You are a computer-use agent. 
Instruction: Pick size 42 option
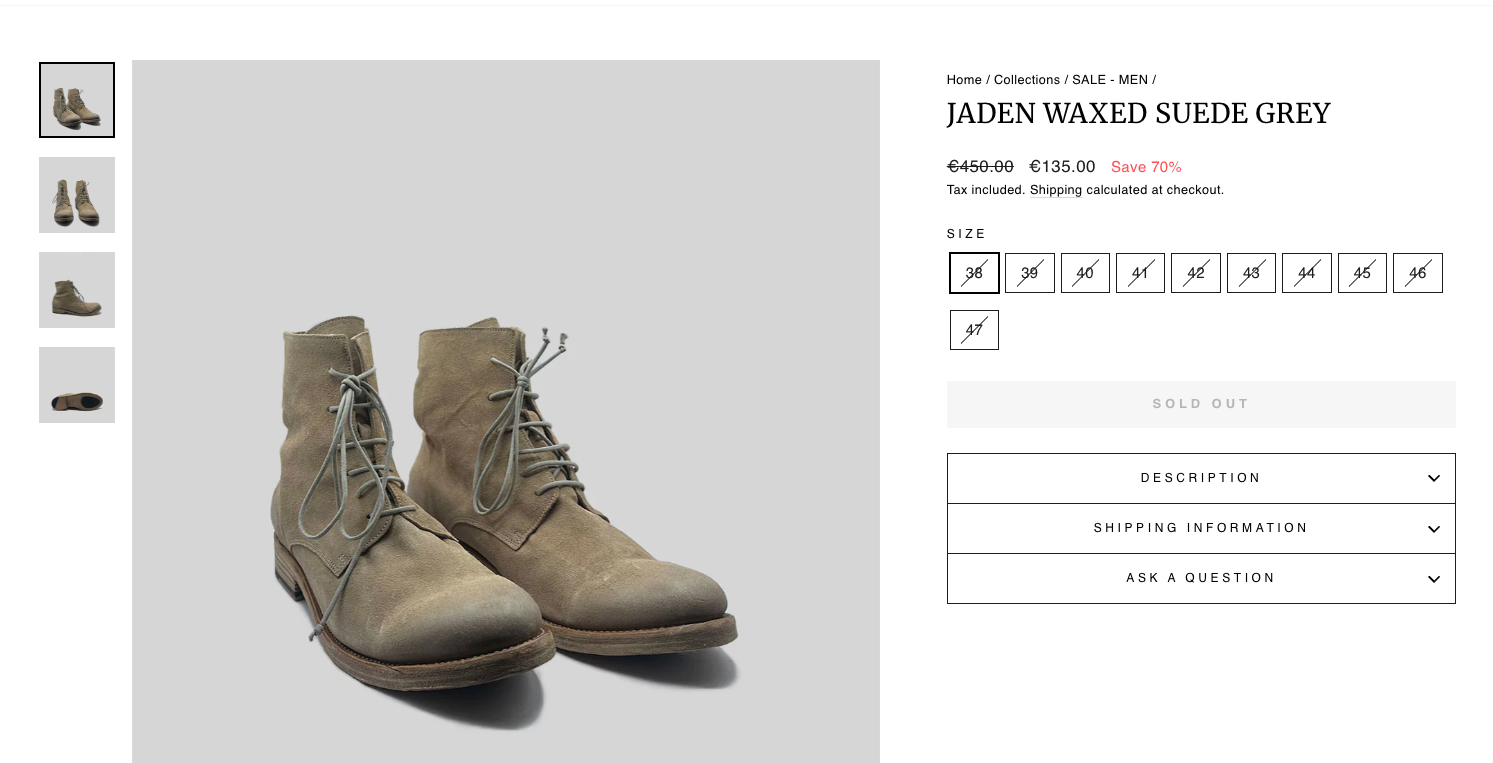(1196, 273)
